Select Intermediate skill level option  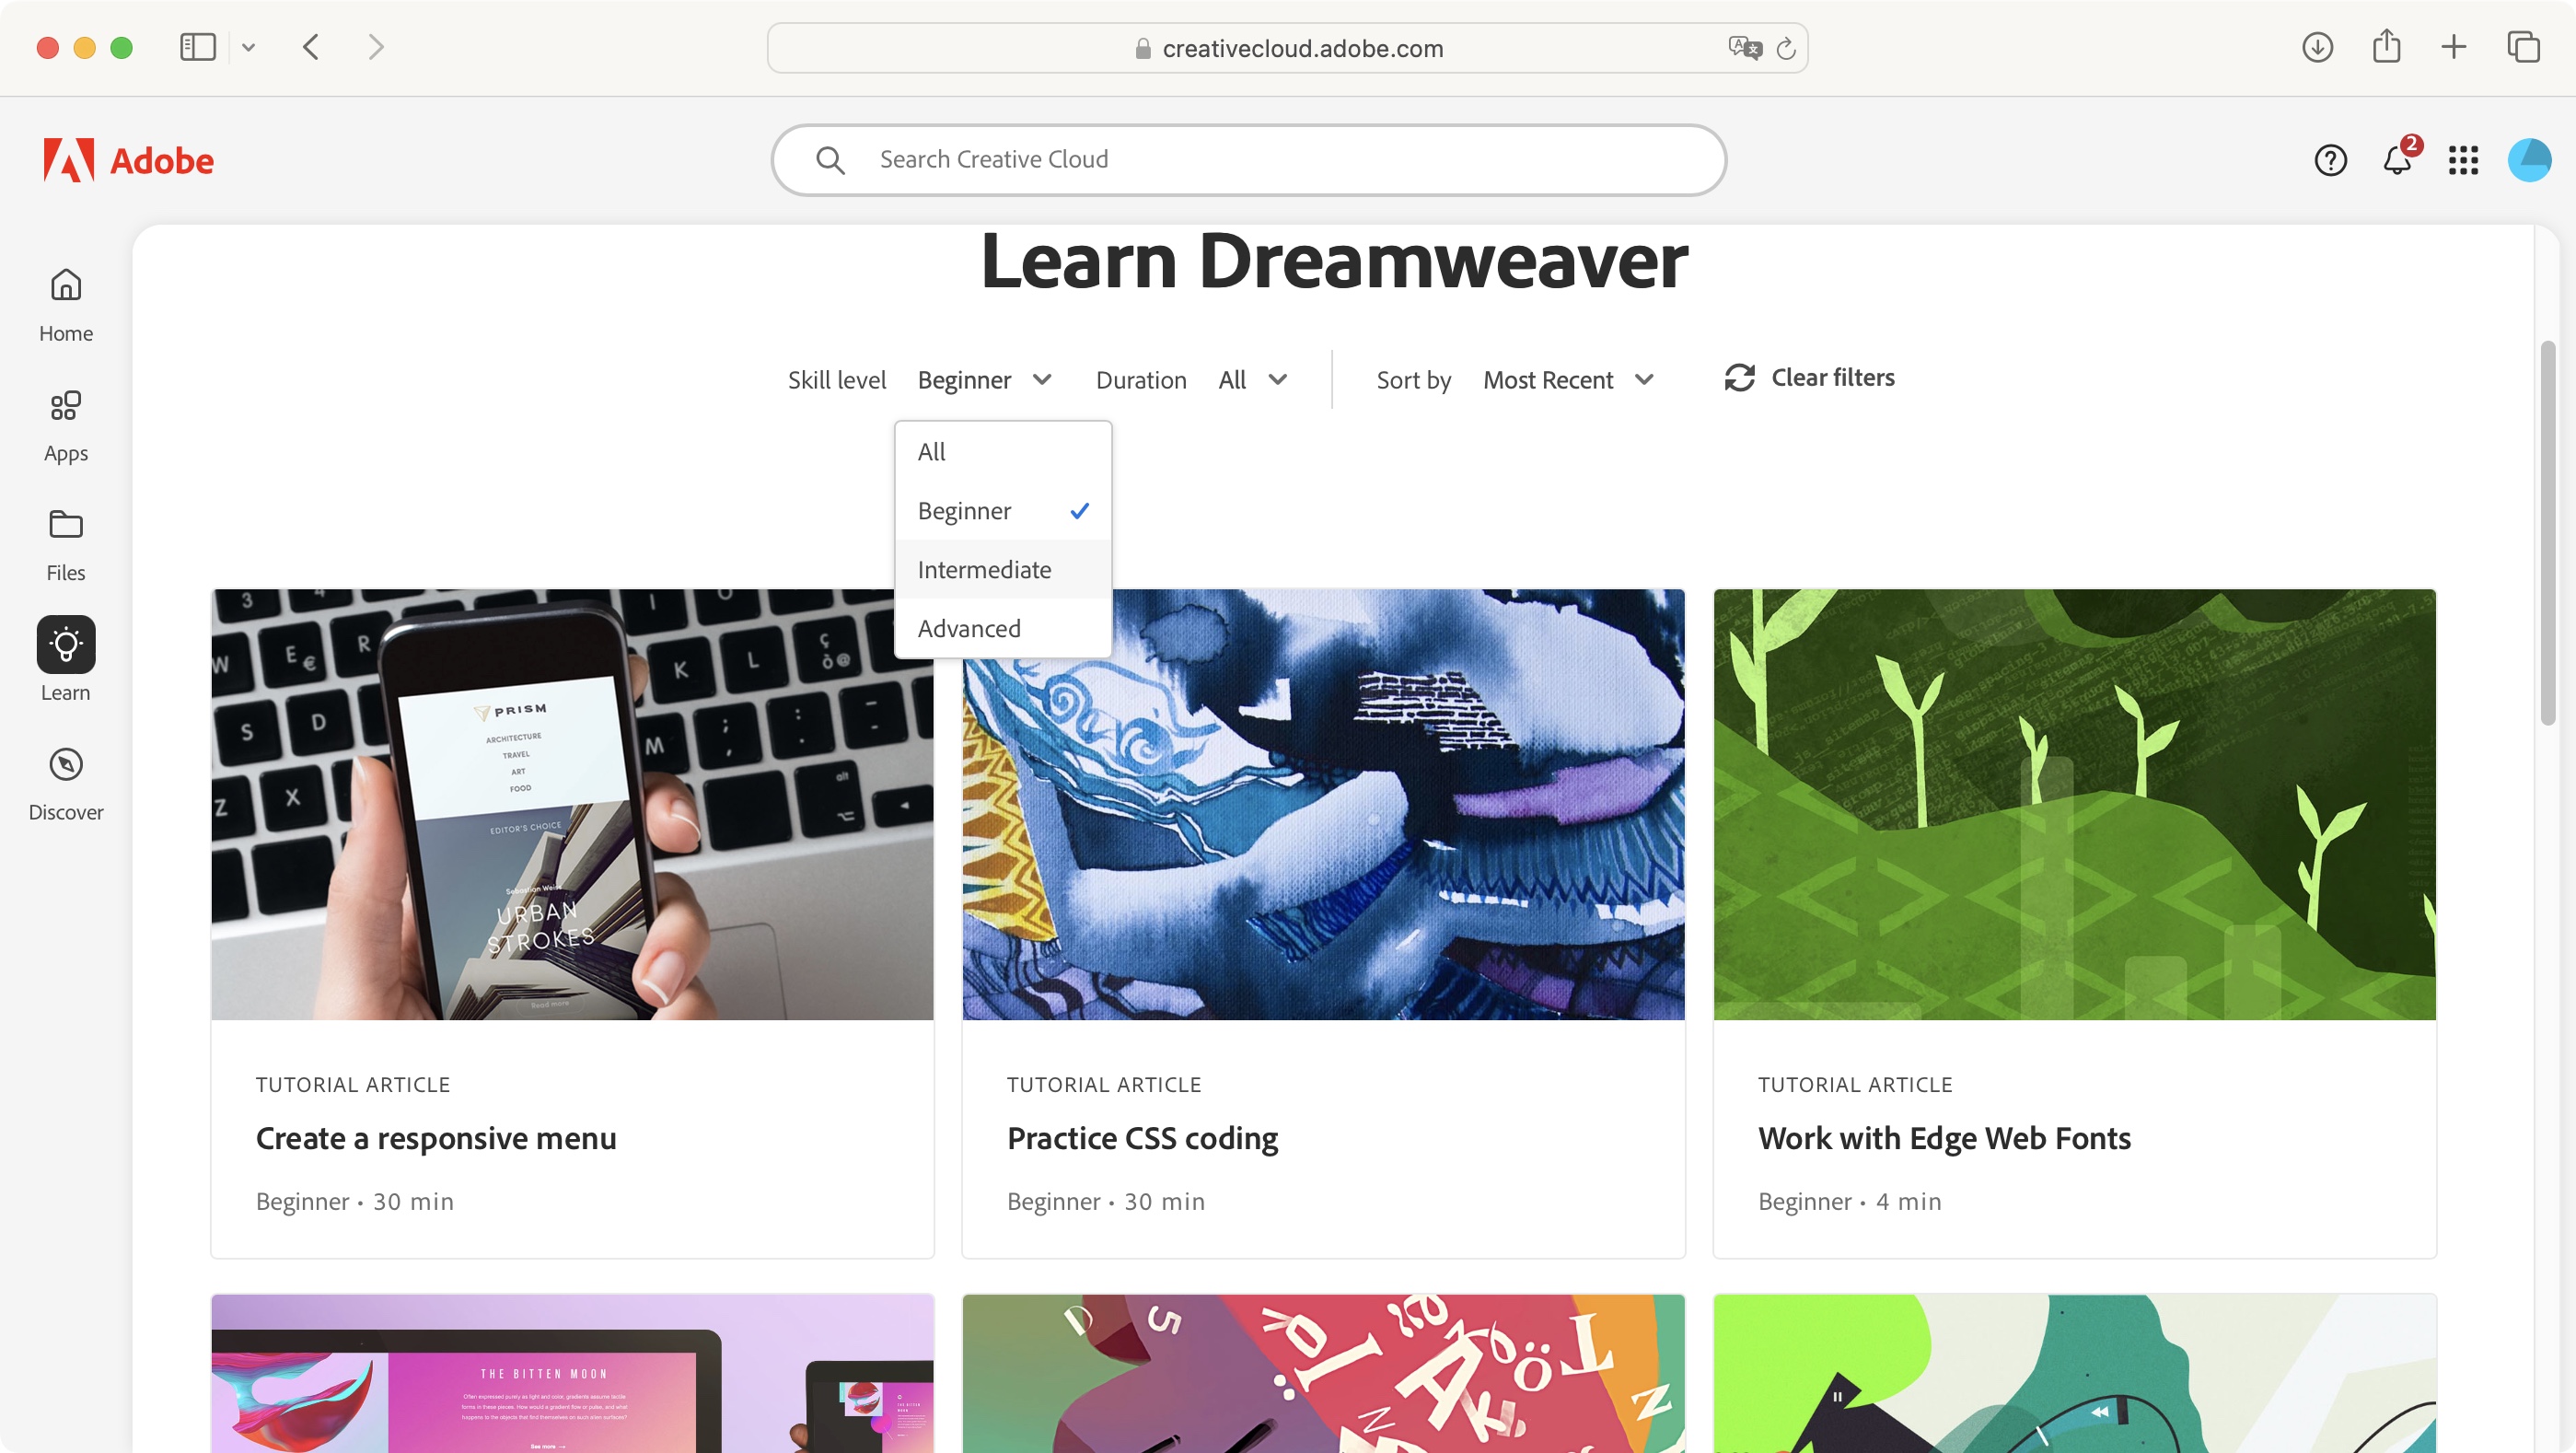tap(985, 570)
